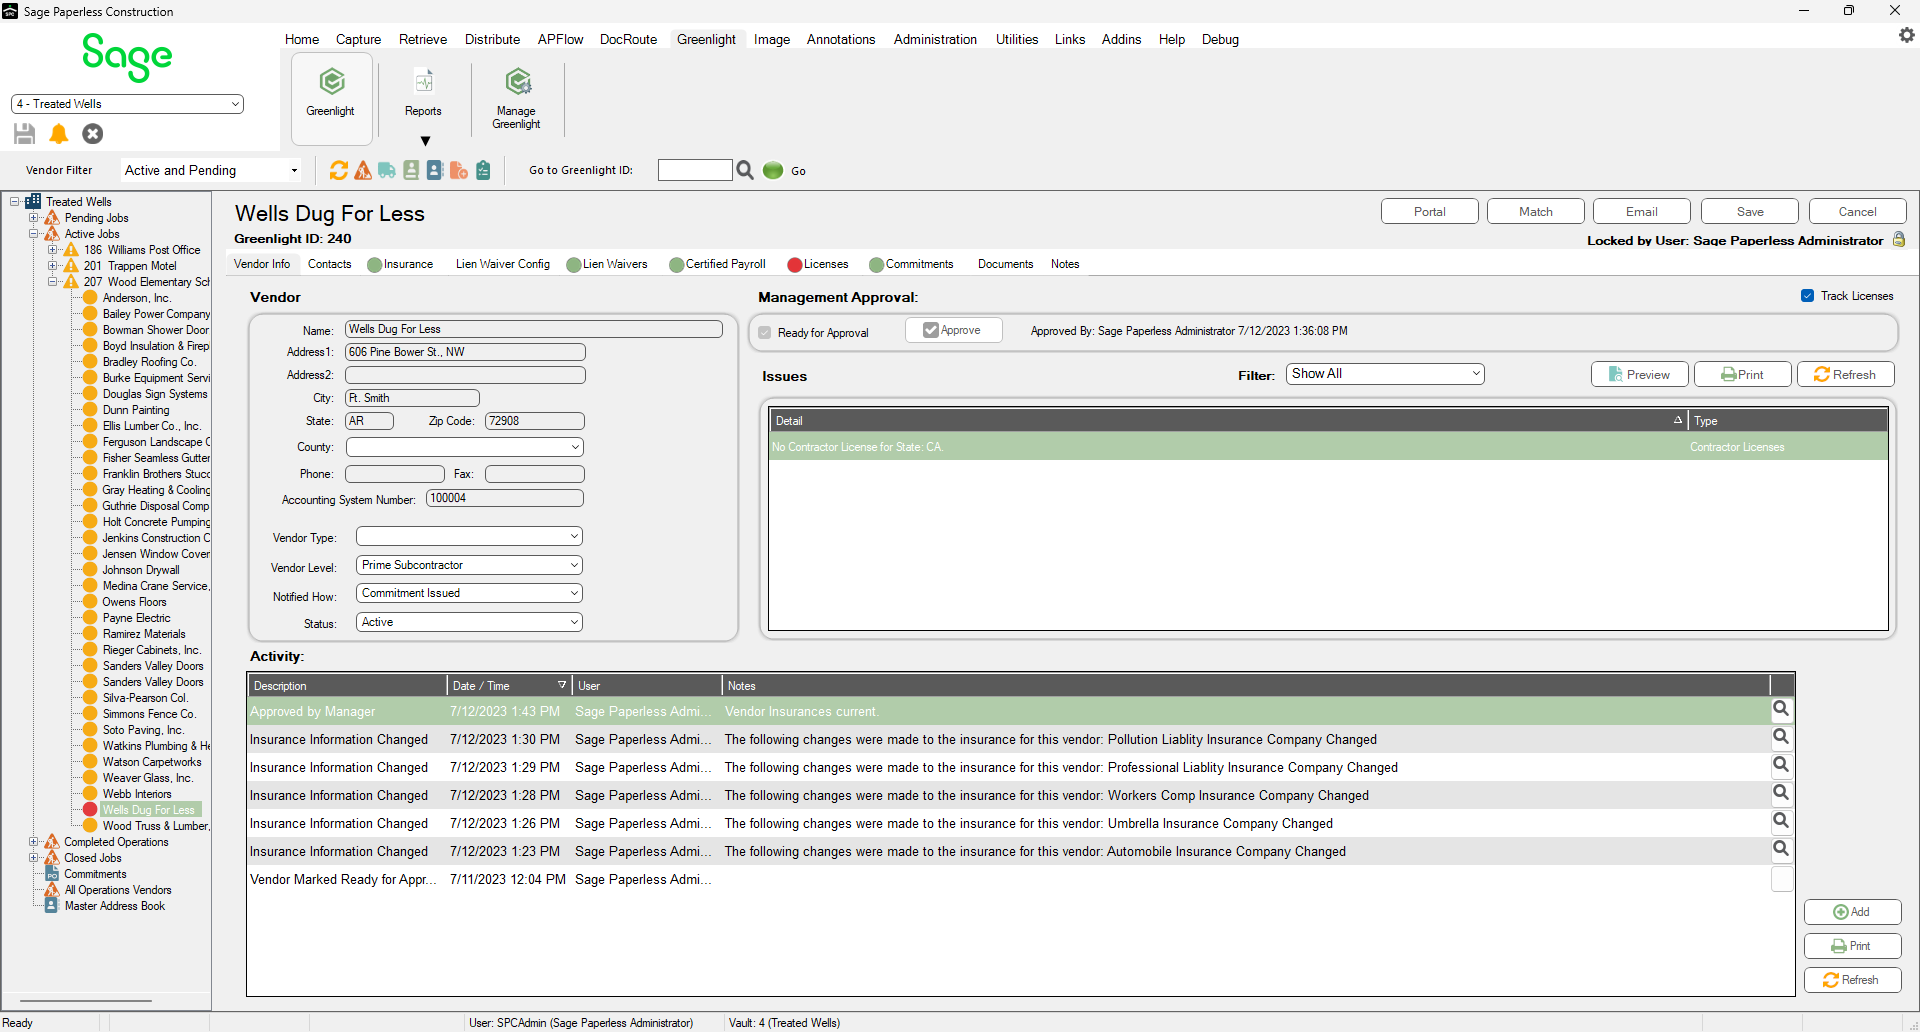
Task: Click the teal truck toolbar icon
Action: pyautogui.click(x=387, y=171)
